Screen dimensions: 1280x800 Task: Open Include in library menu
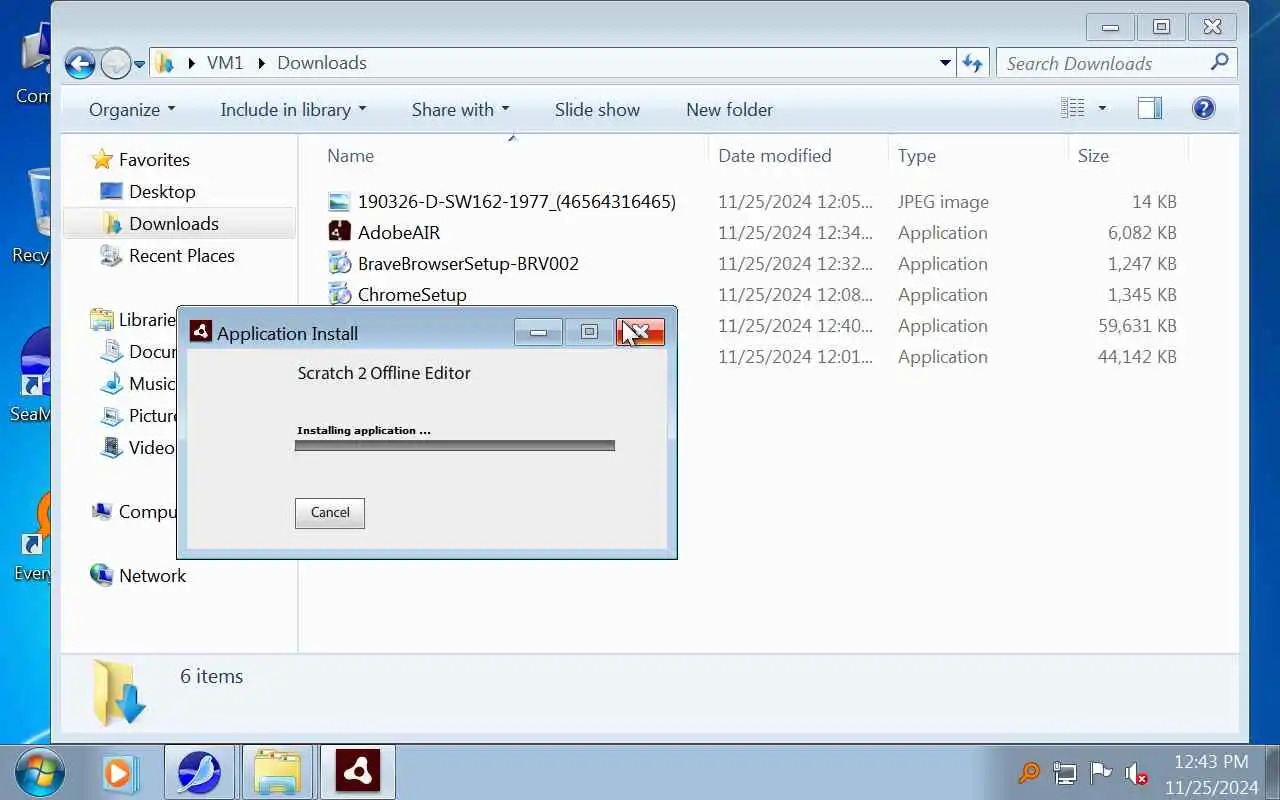click(293, 110)
